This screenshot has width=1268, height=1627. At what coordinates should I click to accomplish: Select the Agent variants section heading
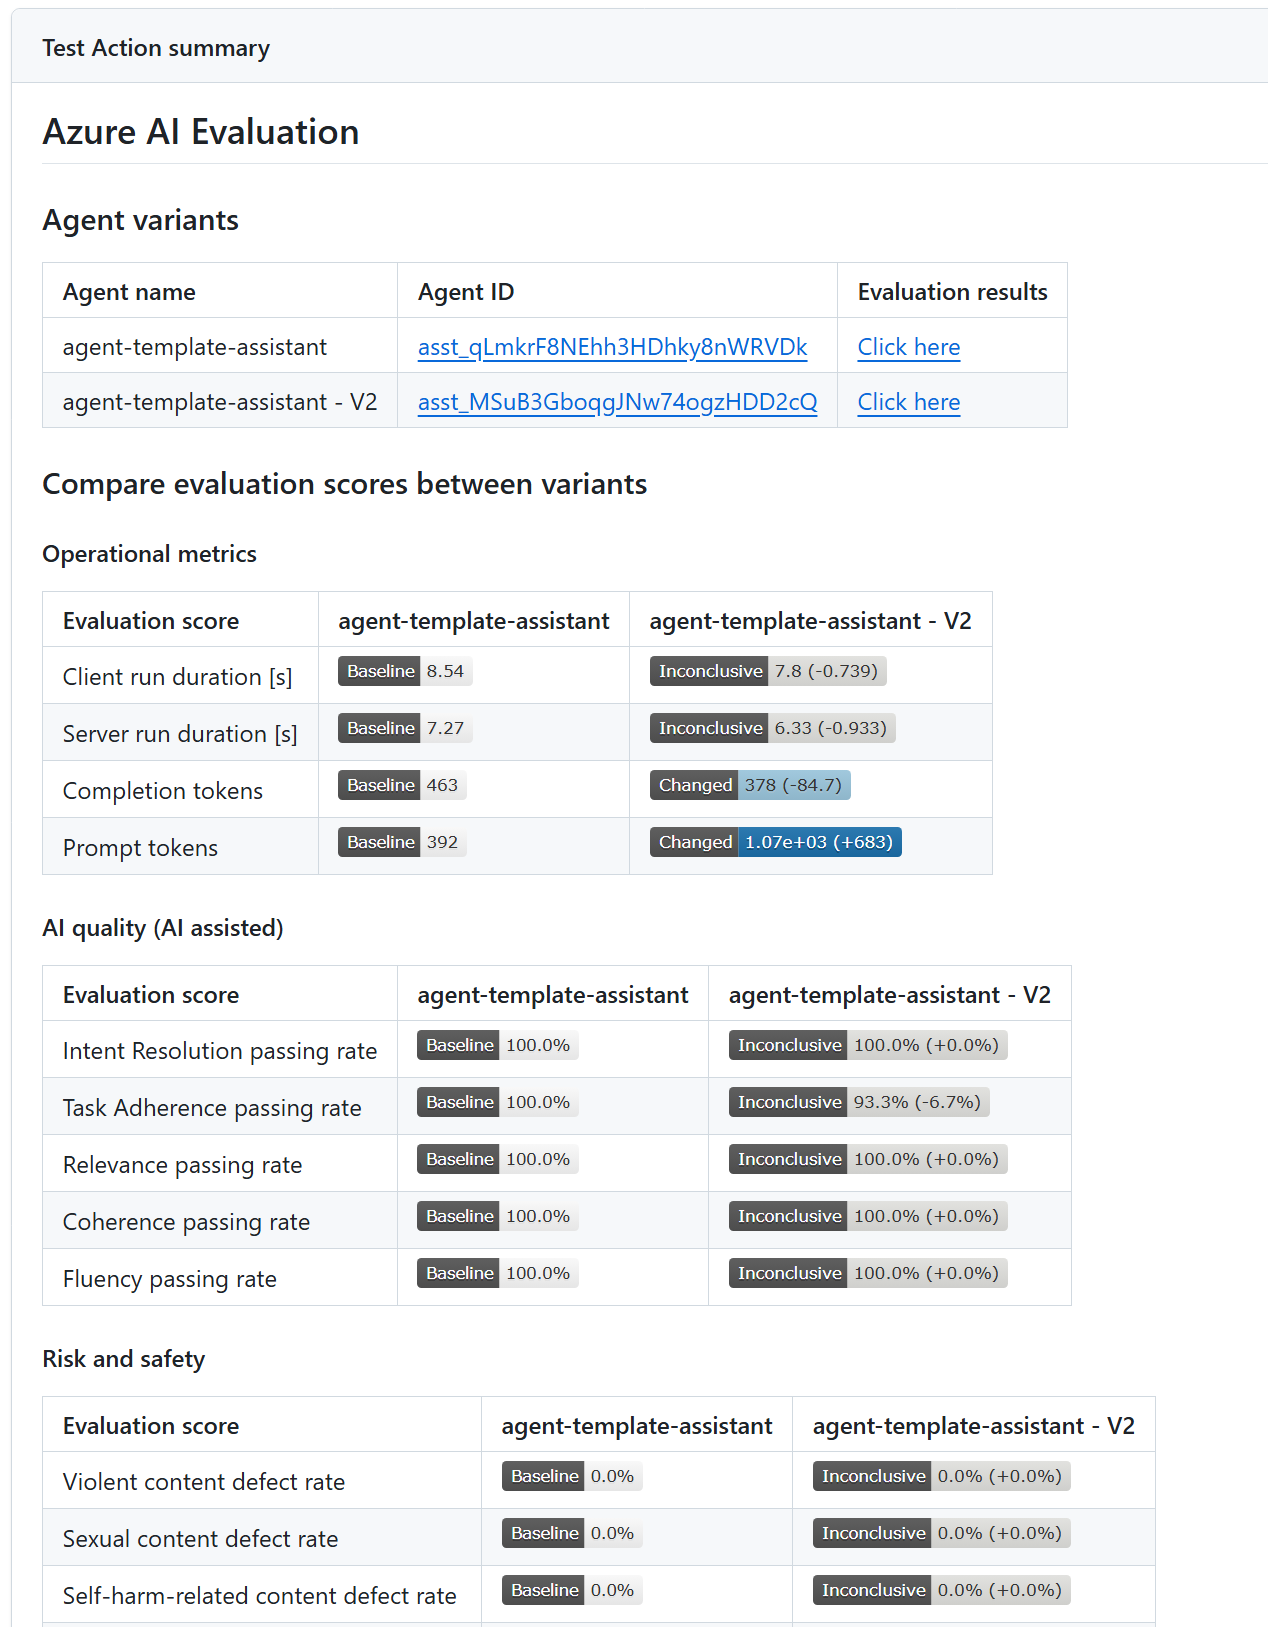point(140,220)
